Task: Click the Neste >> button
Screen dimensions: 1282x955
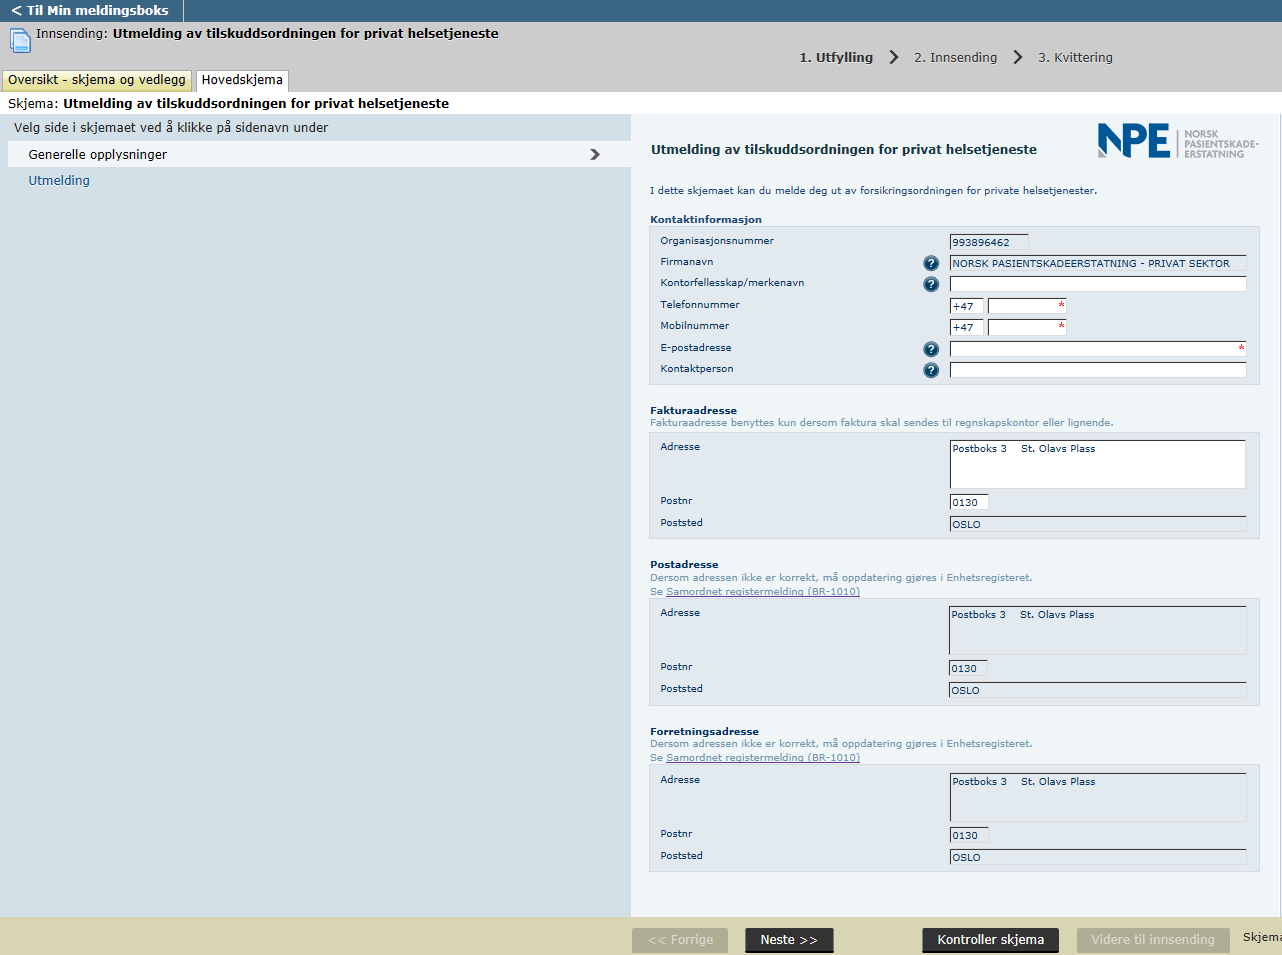Action: (789, 940)
